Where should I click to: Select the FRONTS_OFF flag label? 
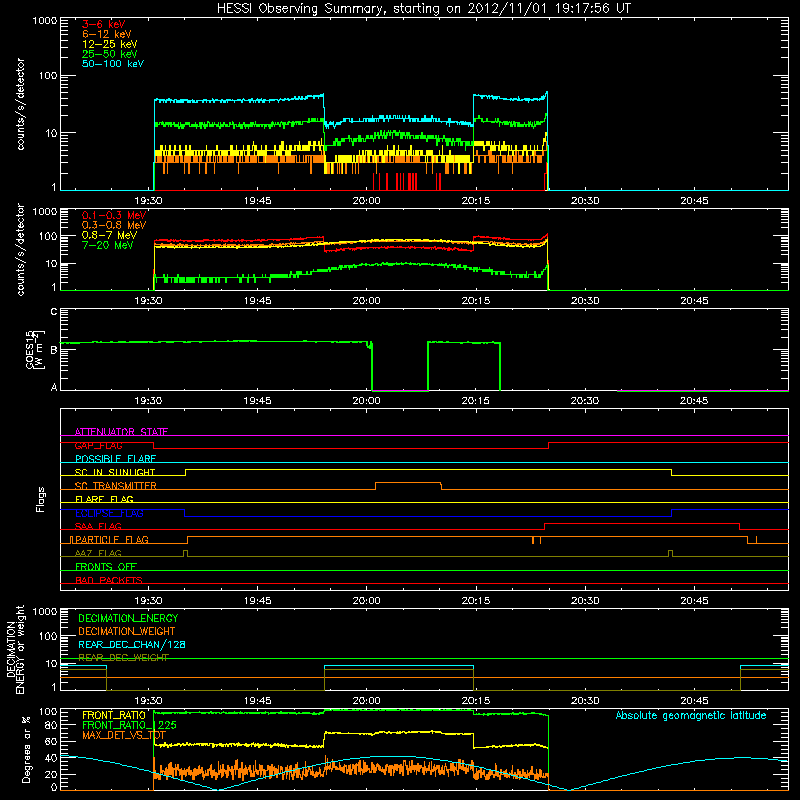[x=106, y=566]
